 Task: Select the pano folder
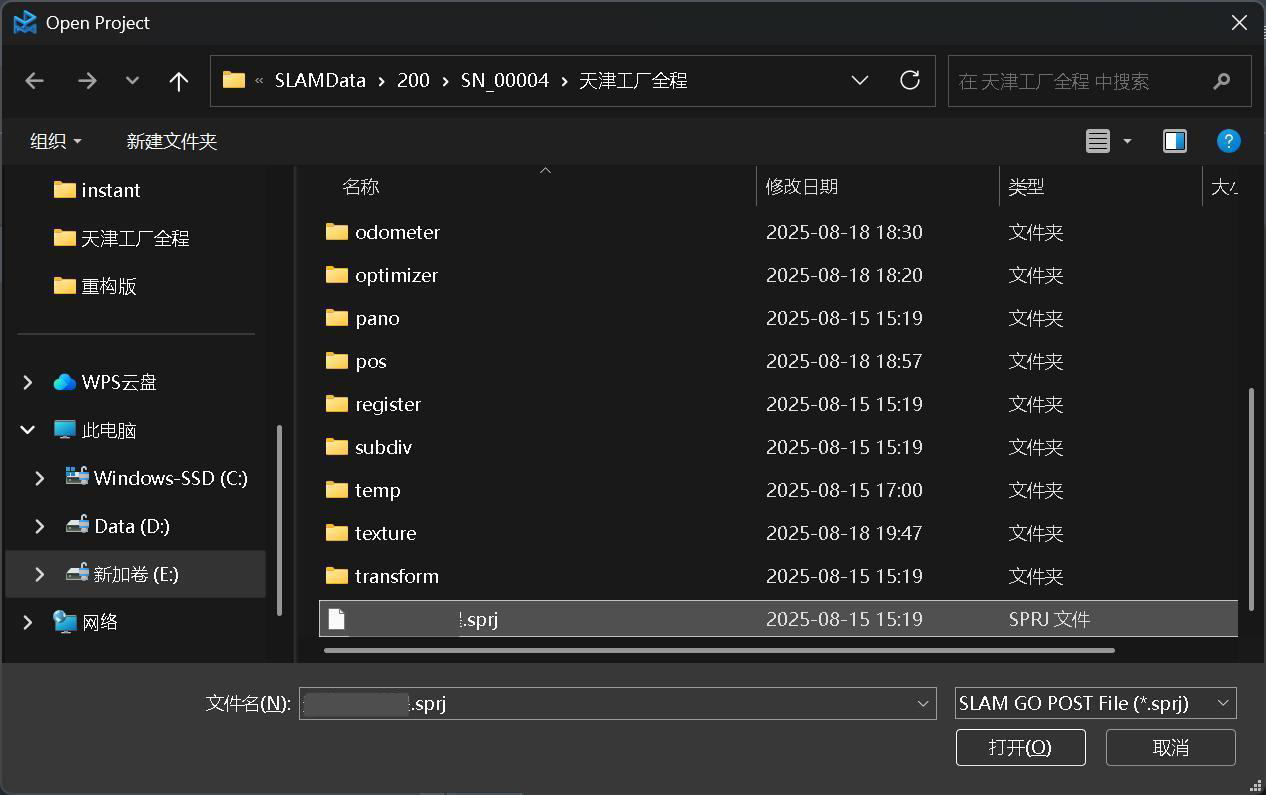[x=362, y=318]
